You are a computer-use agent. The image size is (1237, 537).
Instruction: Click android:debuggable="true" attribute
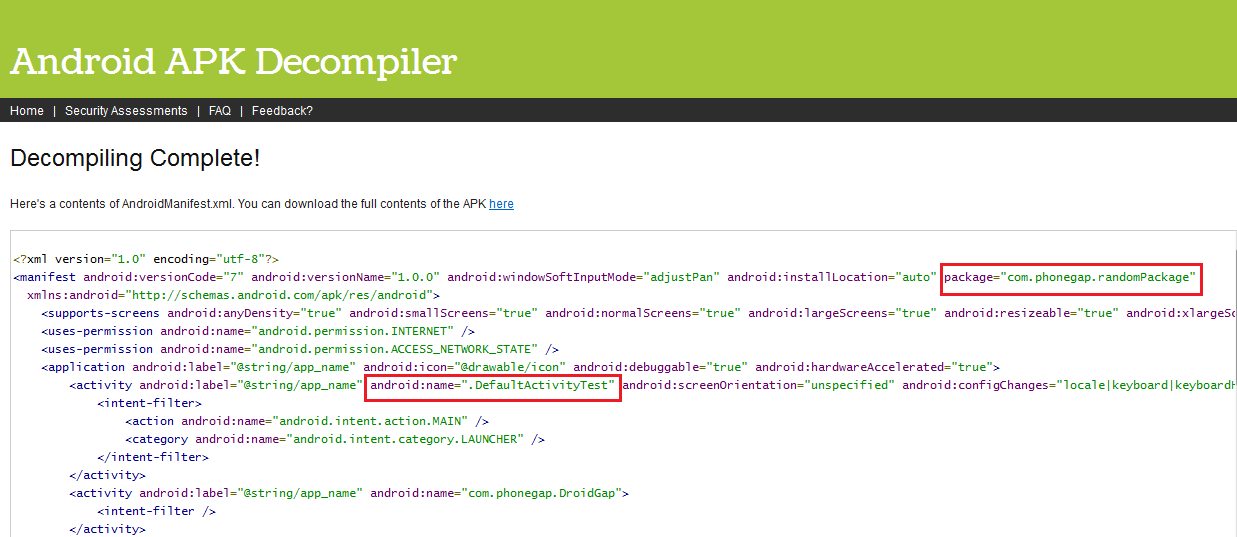[660, 367]
